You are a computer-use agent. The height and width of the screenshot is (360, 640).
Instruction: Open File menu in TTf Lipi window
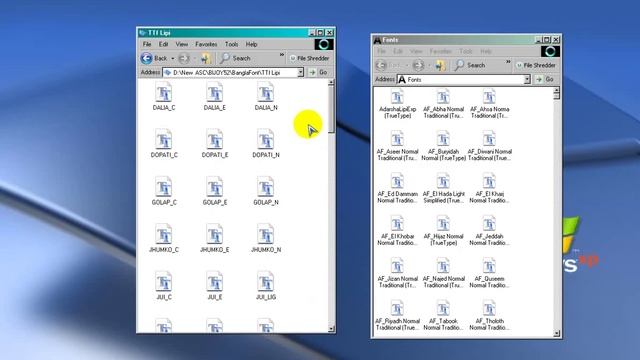tap(147, 44)
